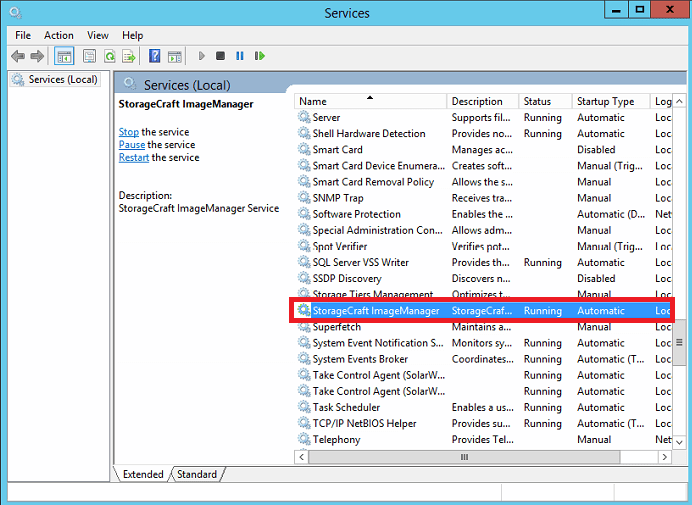
Task: Click the Start Service play icon
Action: pyautogui.click(x=202, y=56)
